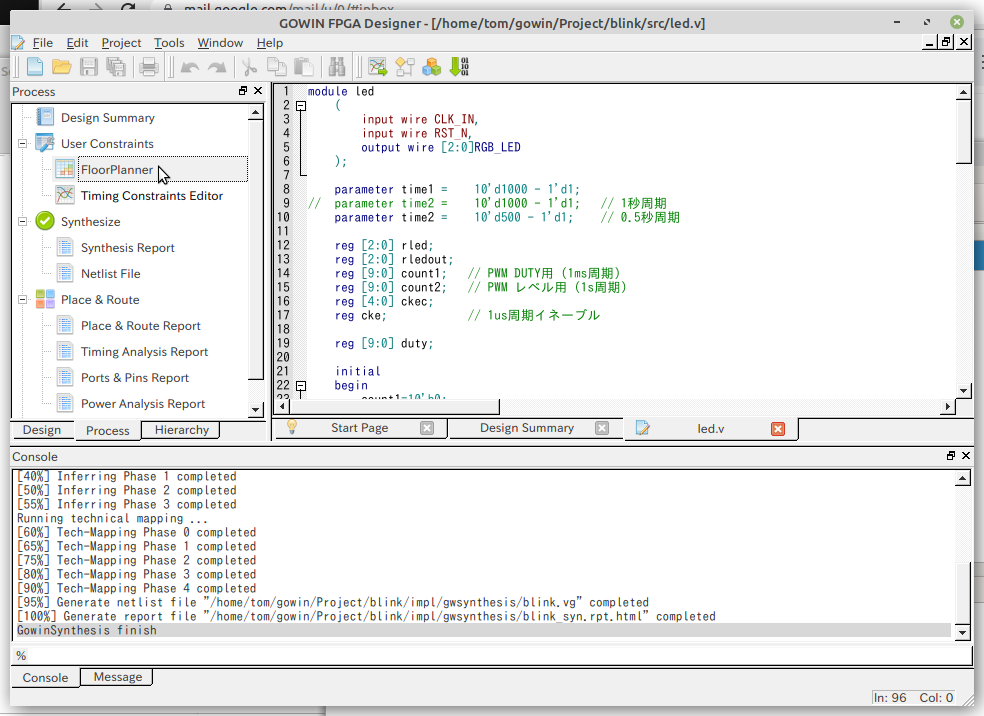Image resolution: width=984 pixels, height=716 pixels.
Task: Click the Power Analysis Report document icon
Action: pyautogui.click(x=65, y=403)
